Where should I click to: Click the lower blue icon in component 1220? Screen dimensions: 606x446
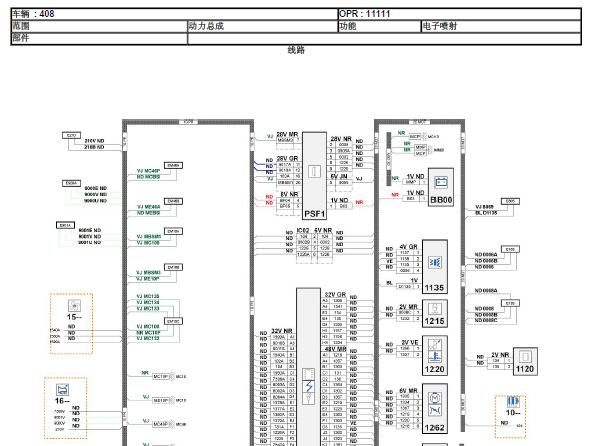pyautogui.click(x=435, y=357)
